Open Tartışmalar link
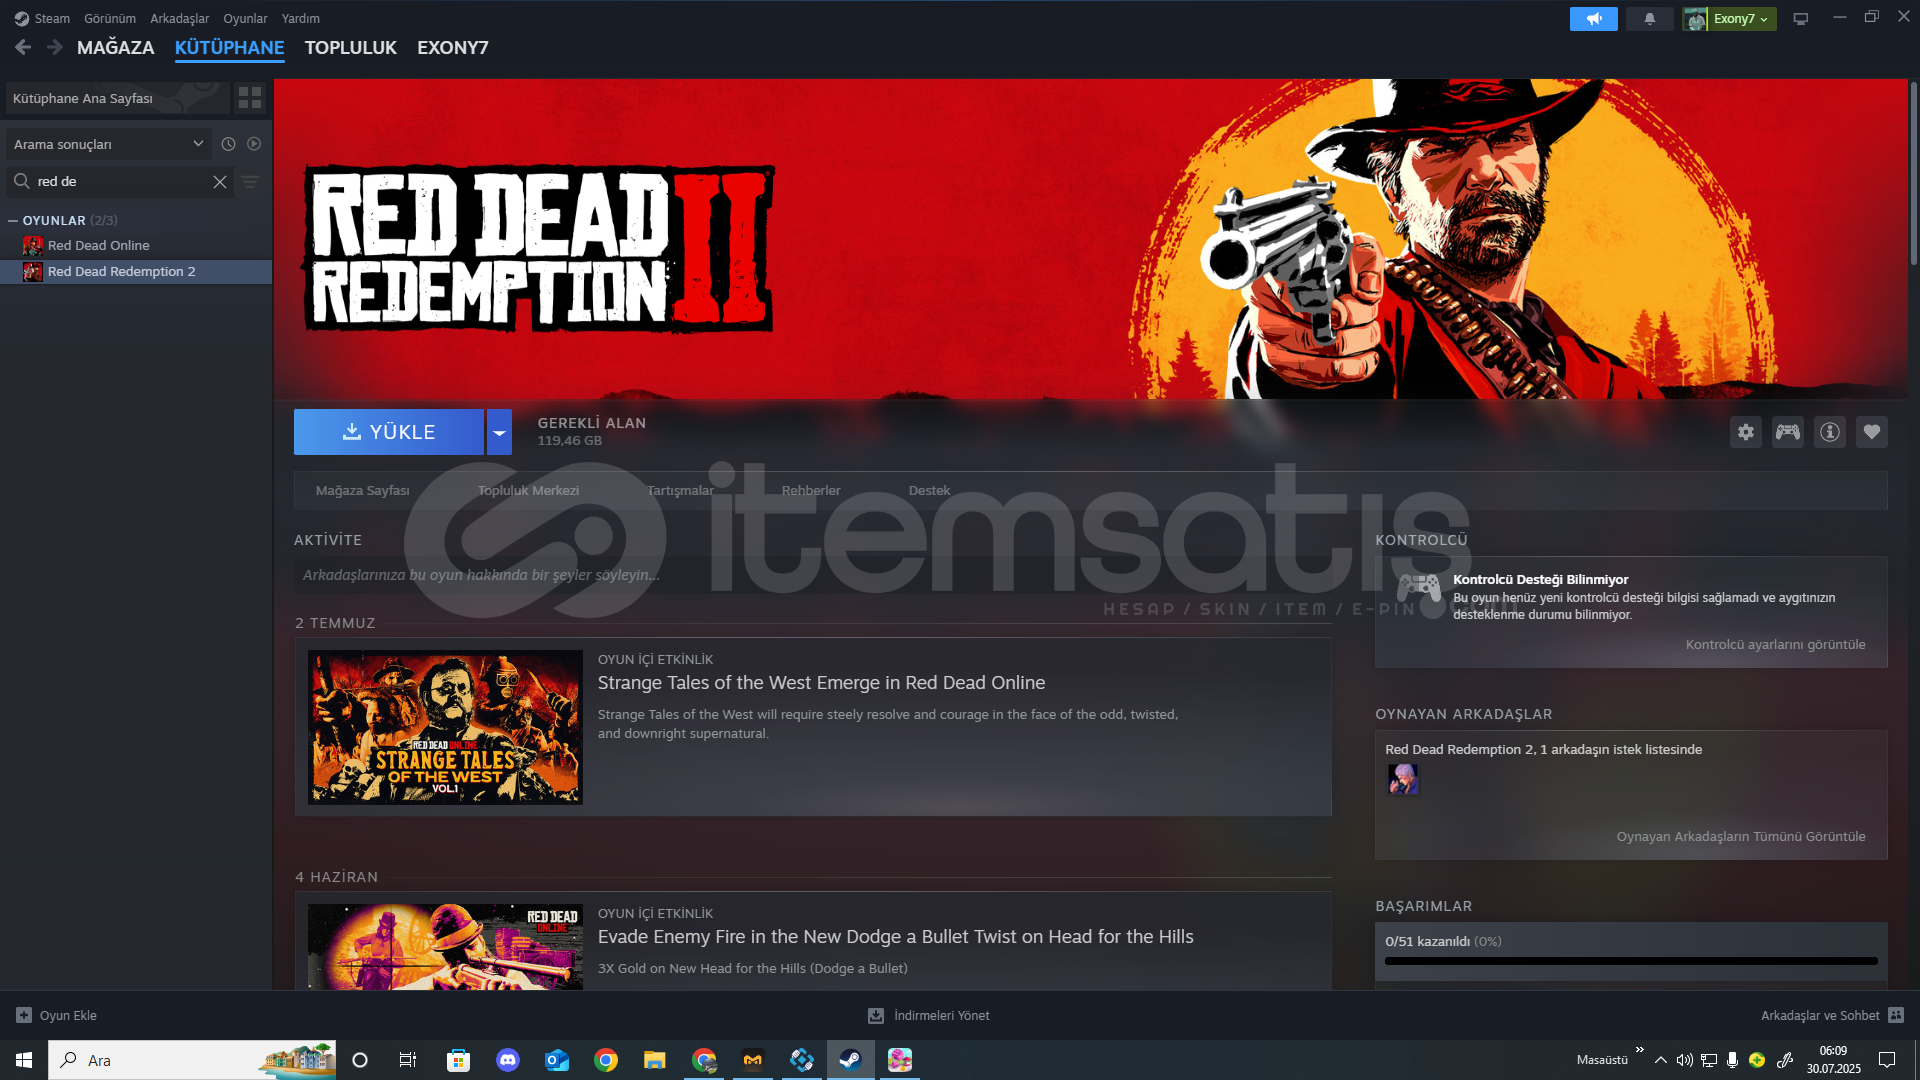1920x1080 pixels. [x=680, y=491]
